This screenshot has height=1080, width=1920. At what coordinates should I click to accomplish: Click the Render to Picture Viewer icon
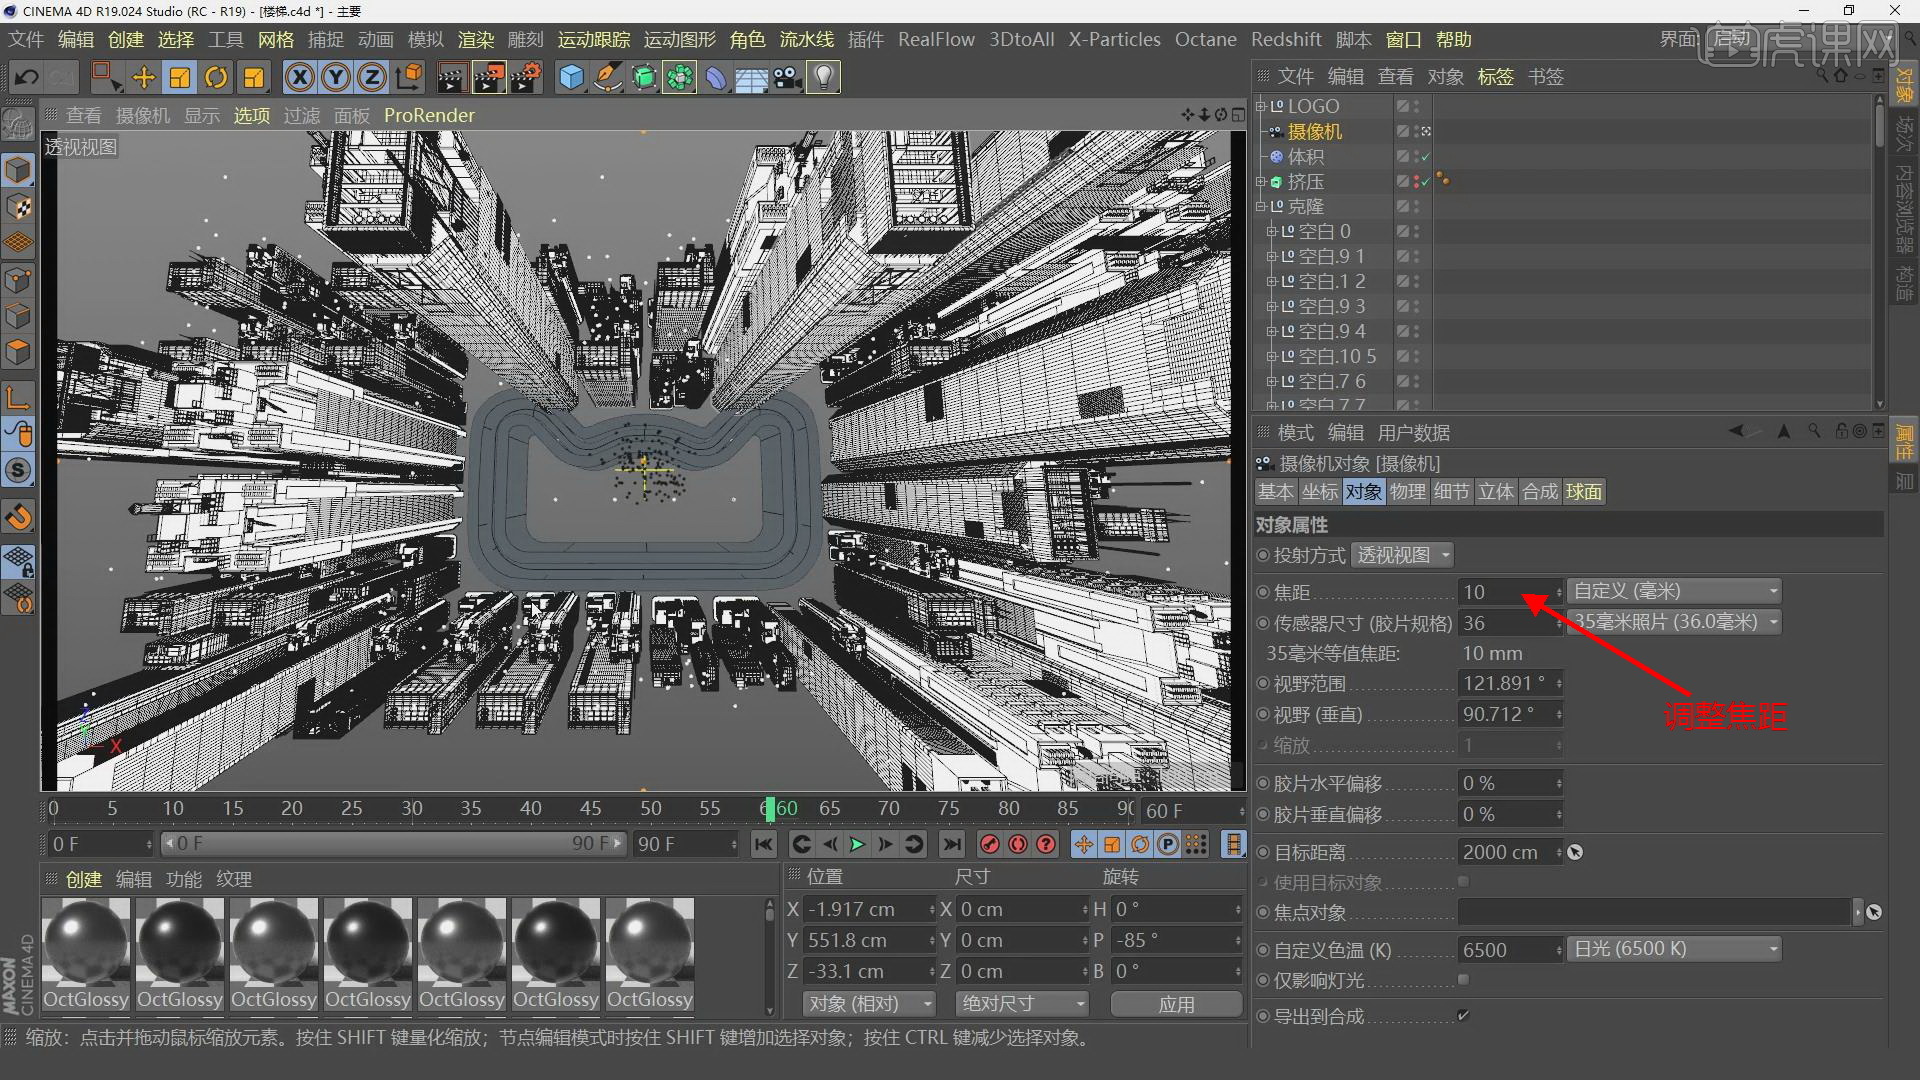489,77
